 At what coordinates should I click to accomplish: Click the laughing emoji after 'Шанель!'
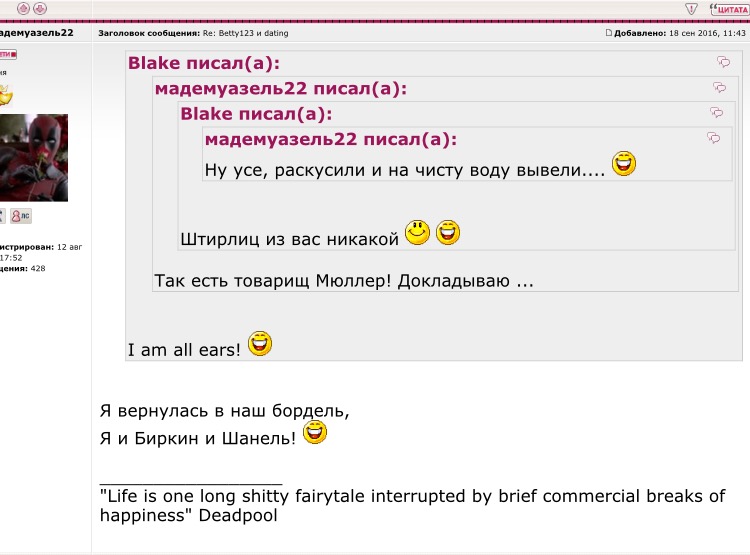click(x=315, y=433)
